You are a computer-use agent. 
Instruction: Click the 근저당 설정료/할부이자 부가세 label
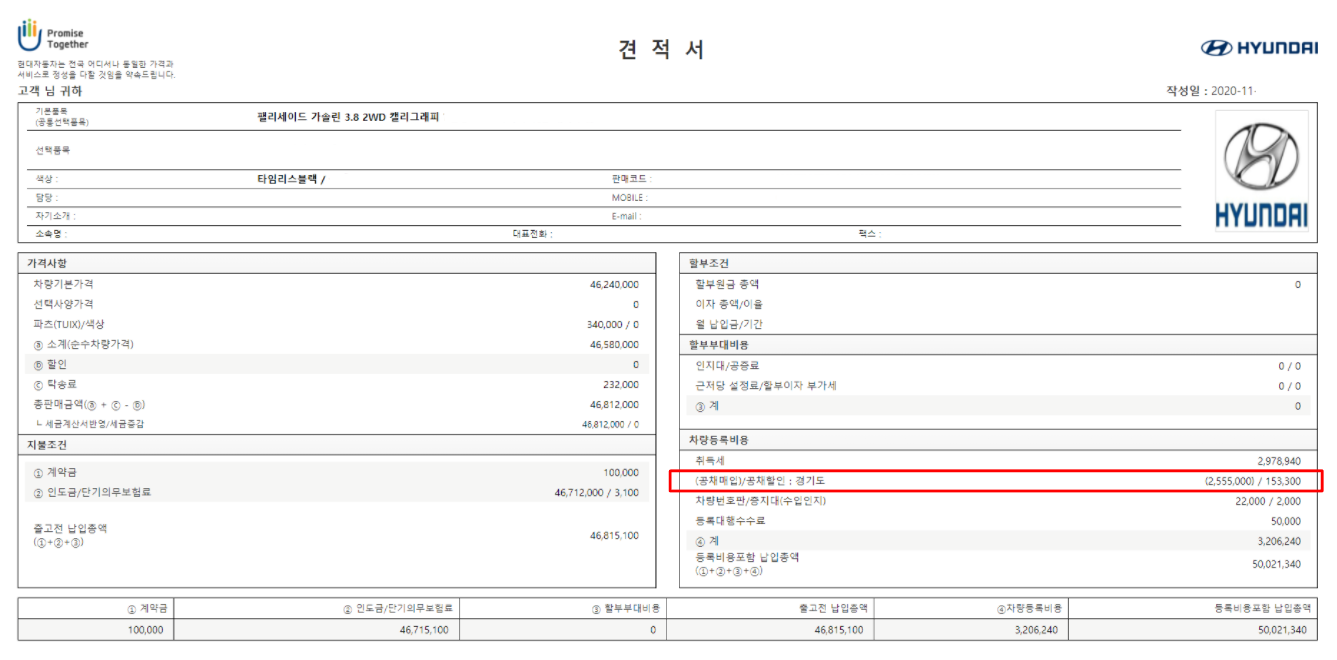(766, 385)
